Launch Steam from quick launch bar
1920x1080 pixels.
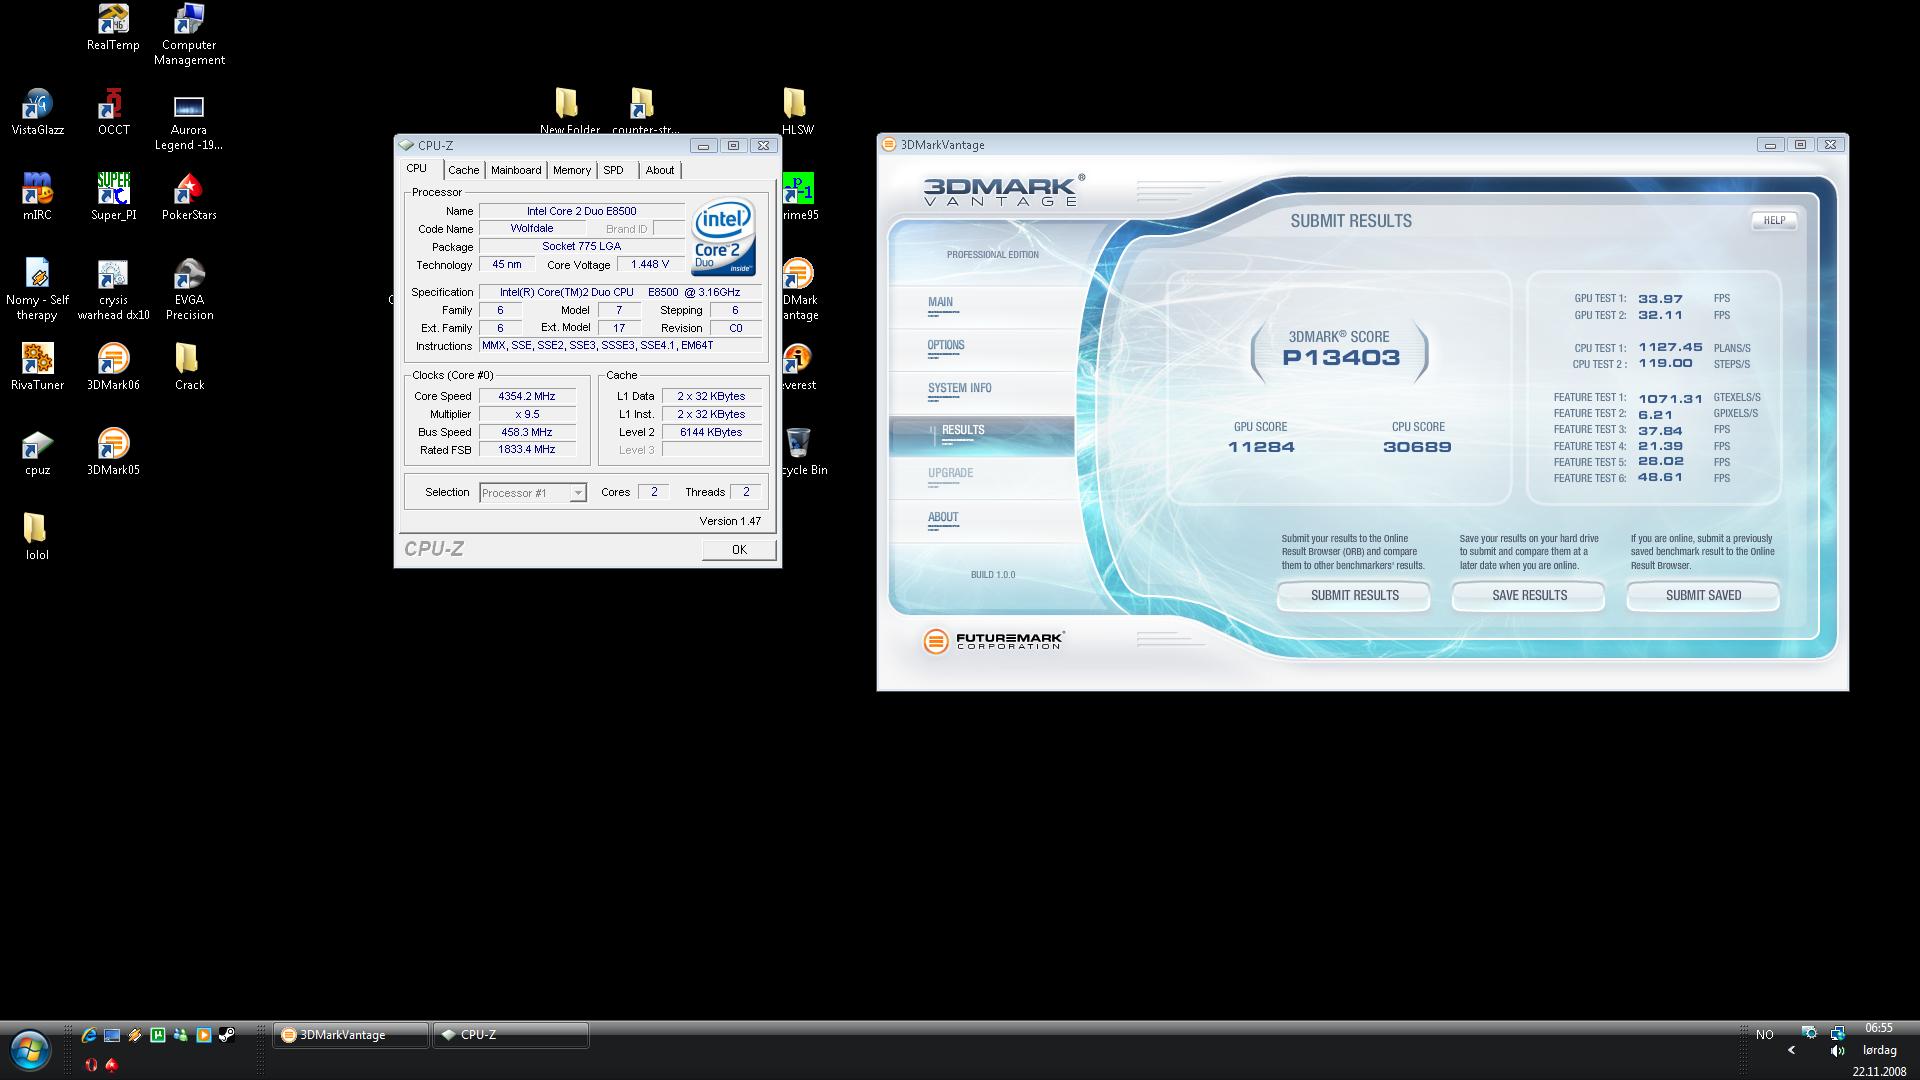pos(227,1035)
